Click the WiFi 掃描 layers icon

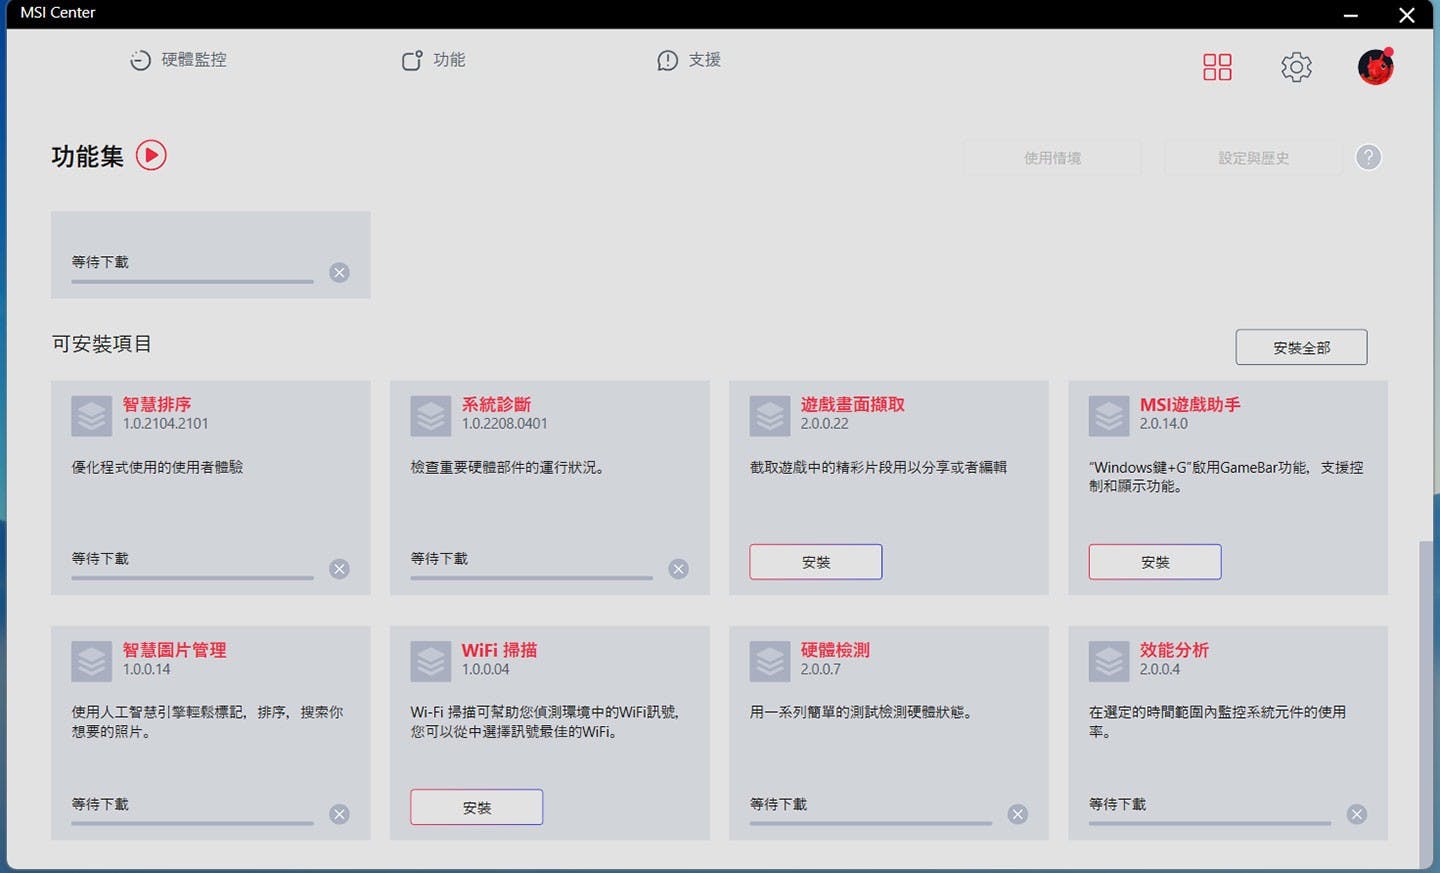431,661
